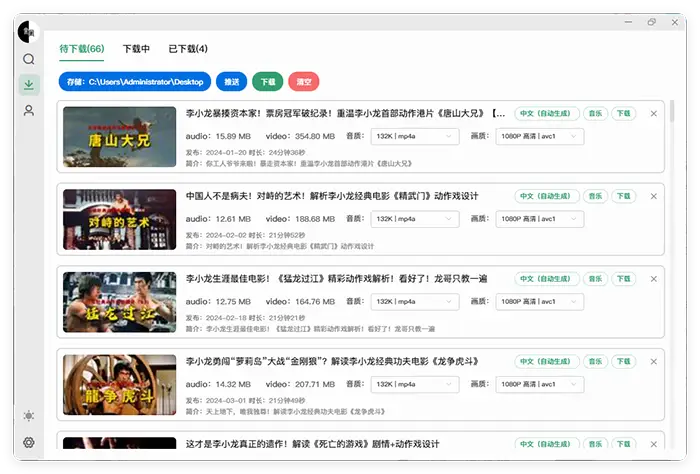This screenshot has width=700, height=474.
Task: Click title 中国人不是病夫！对峙的艺术
Action: click(332, 196)
